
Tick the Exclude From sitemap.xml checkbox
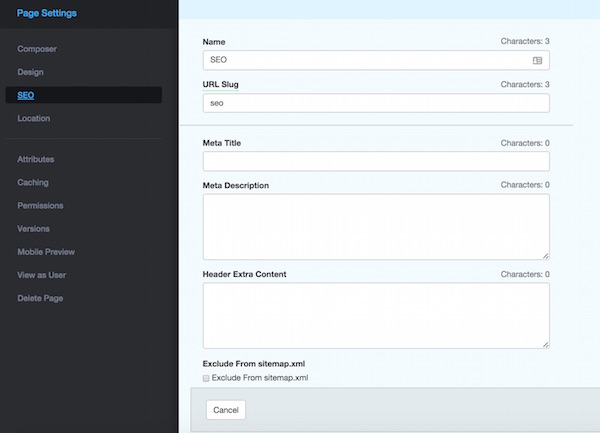pyautogui.click(x=206, y=378)
